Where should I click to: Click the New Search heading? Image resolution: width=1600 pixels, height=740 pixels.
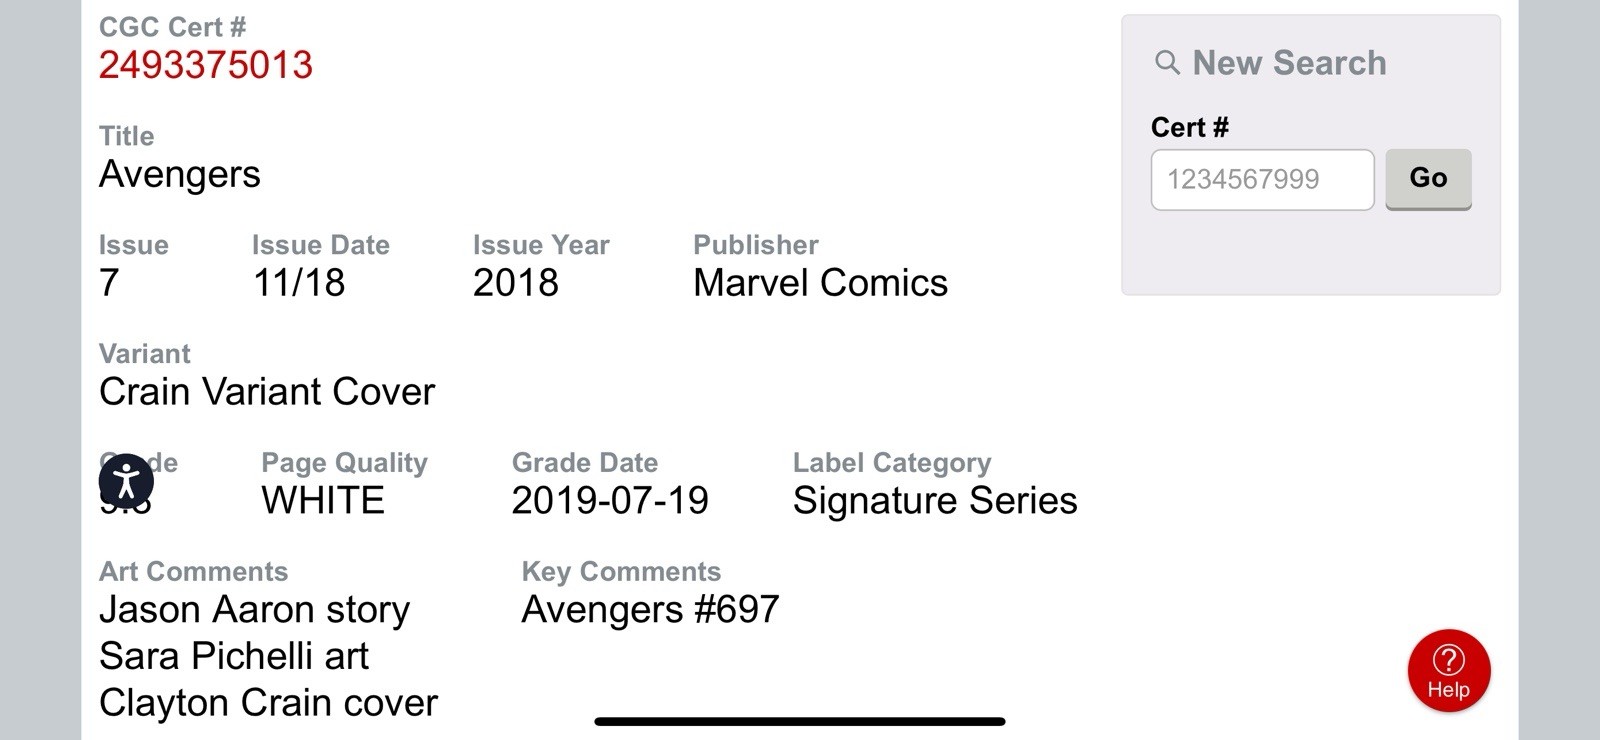(x=1289, y=63)
